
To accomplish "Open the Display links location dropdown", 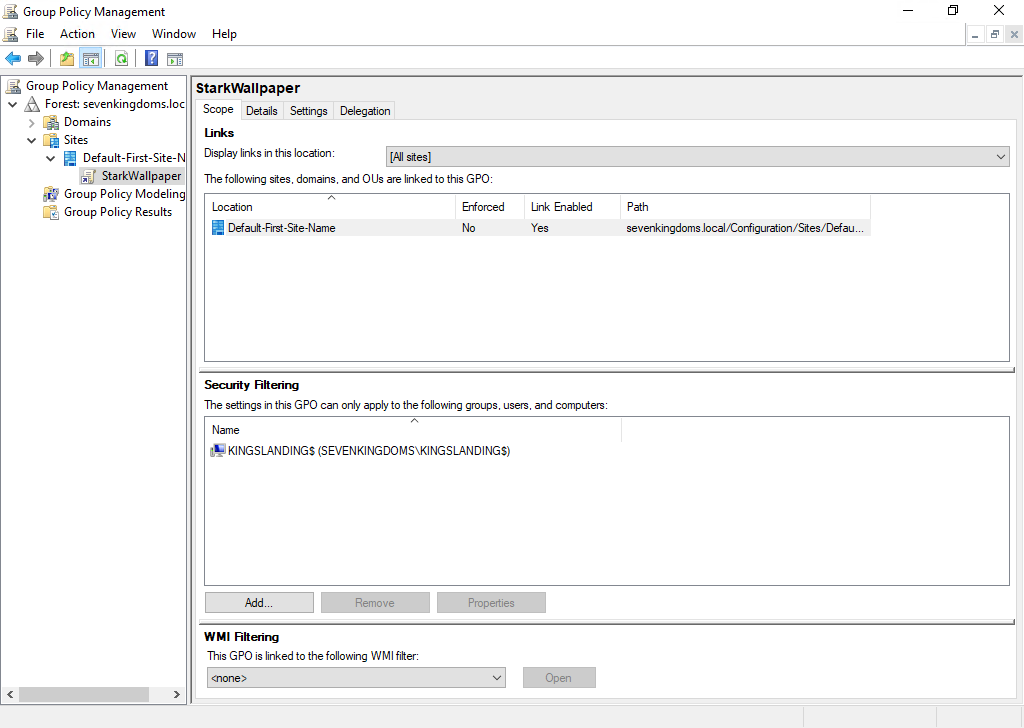I will 697,157.
